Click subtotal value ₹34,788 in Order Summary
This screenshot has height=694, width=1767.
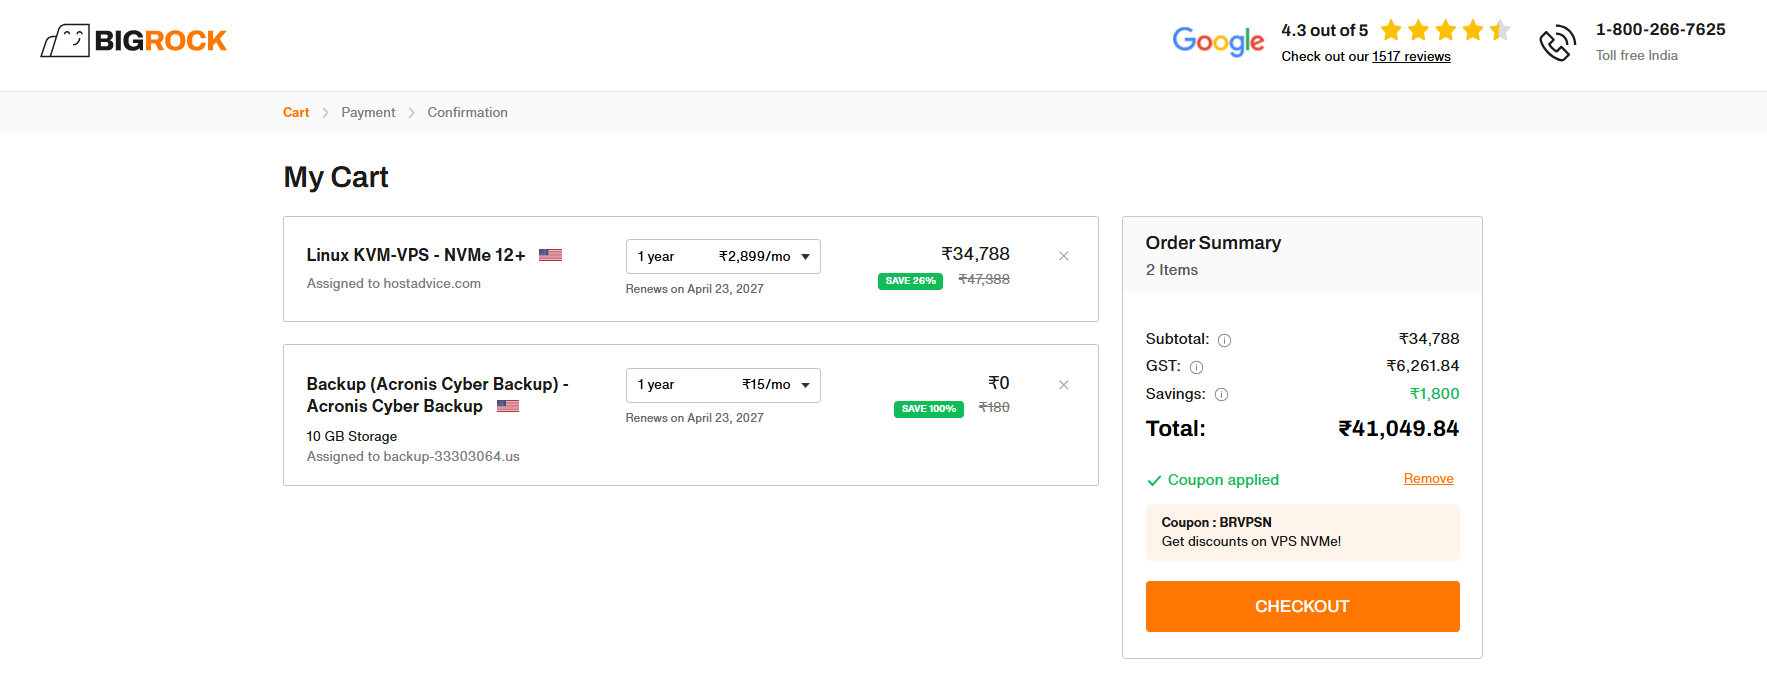(1428, 339)
